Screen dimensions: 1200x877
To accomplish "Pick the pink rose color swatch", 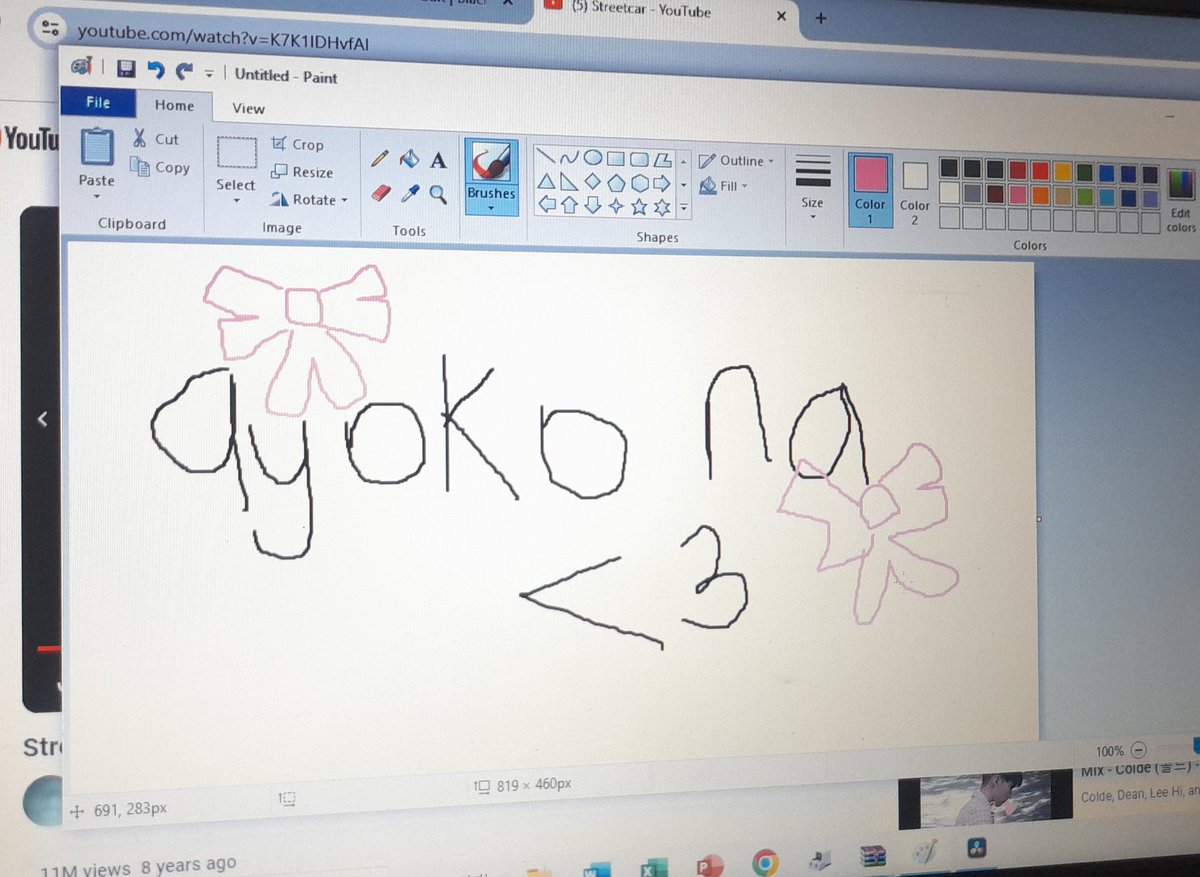I will [1018, 193].
